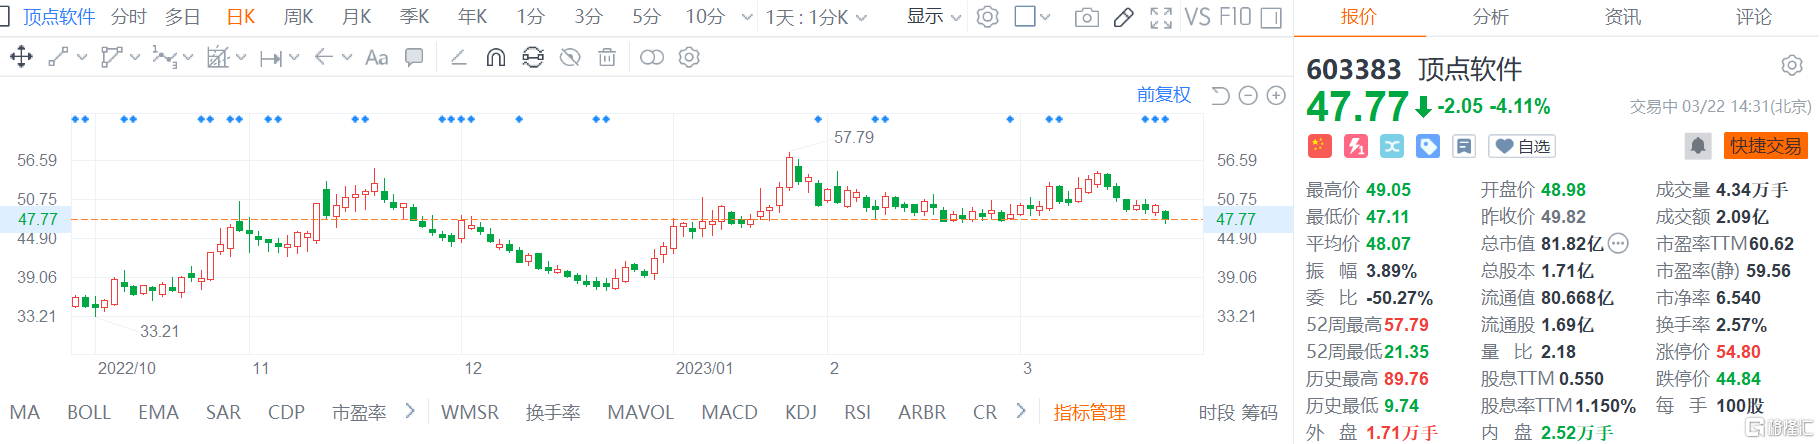
Task: Open F10 company info
Action: point(1235,17)
